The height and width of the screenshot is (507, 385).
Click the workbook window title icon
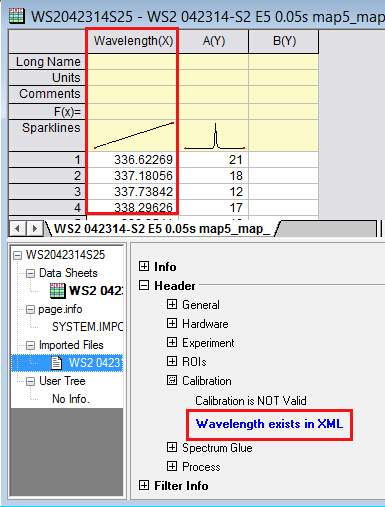pyautogui.click(x=17, y=15)
